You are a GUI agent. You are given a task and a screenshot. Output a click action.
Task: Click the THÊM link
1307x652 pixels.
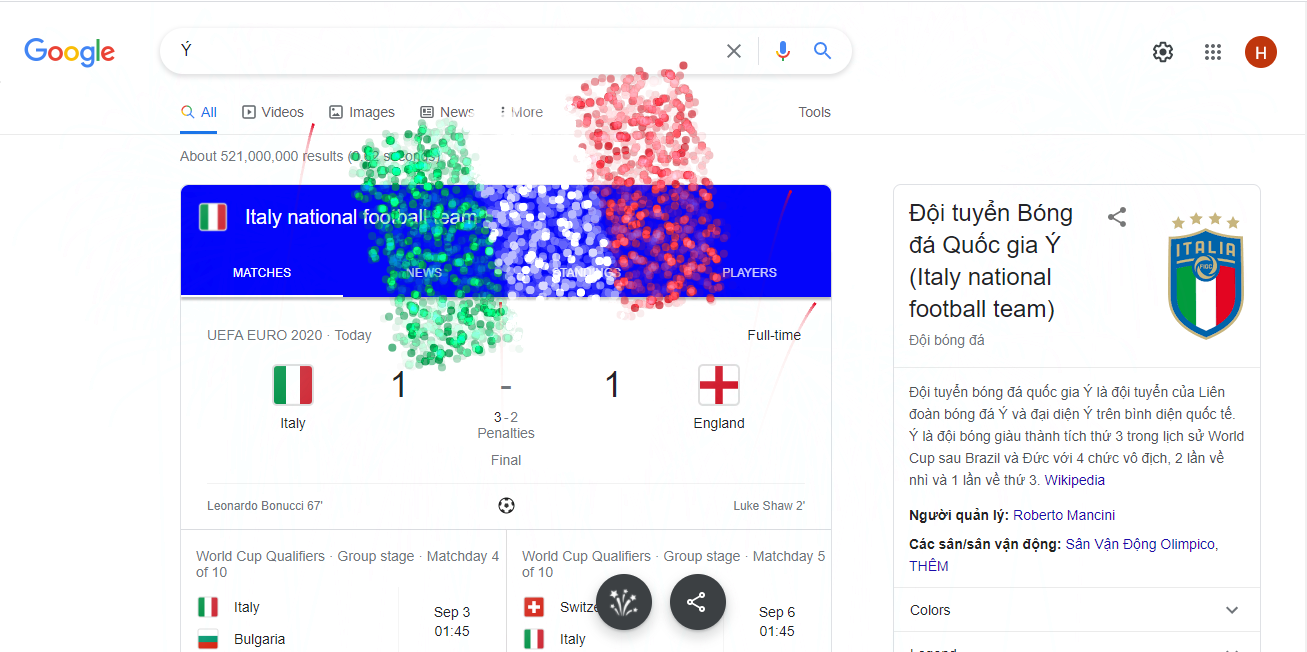click(x=929, y=566)
